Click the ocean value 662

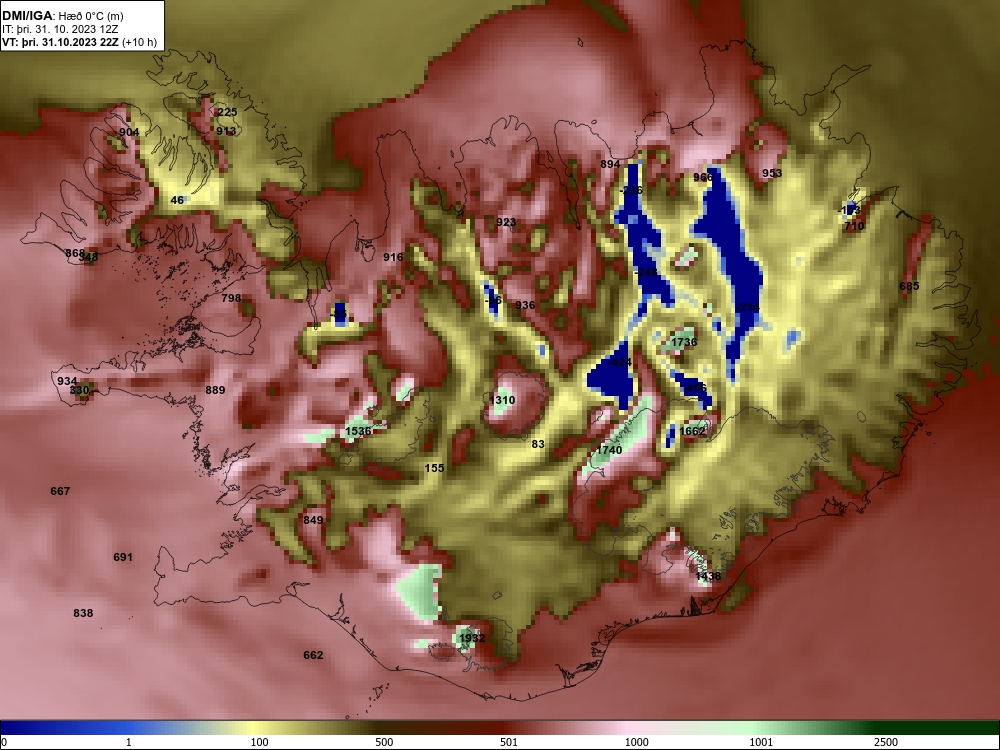[313, 655]
